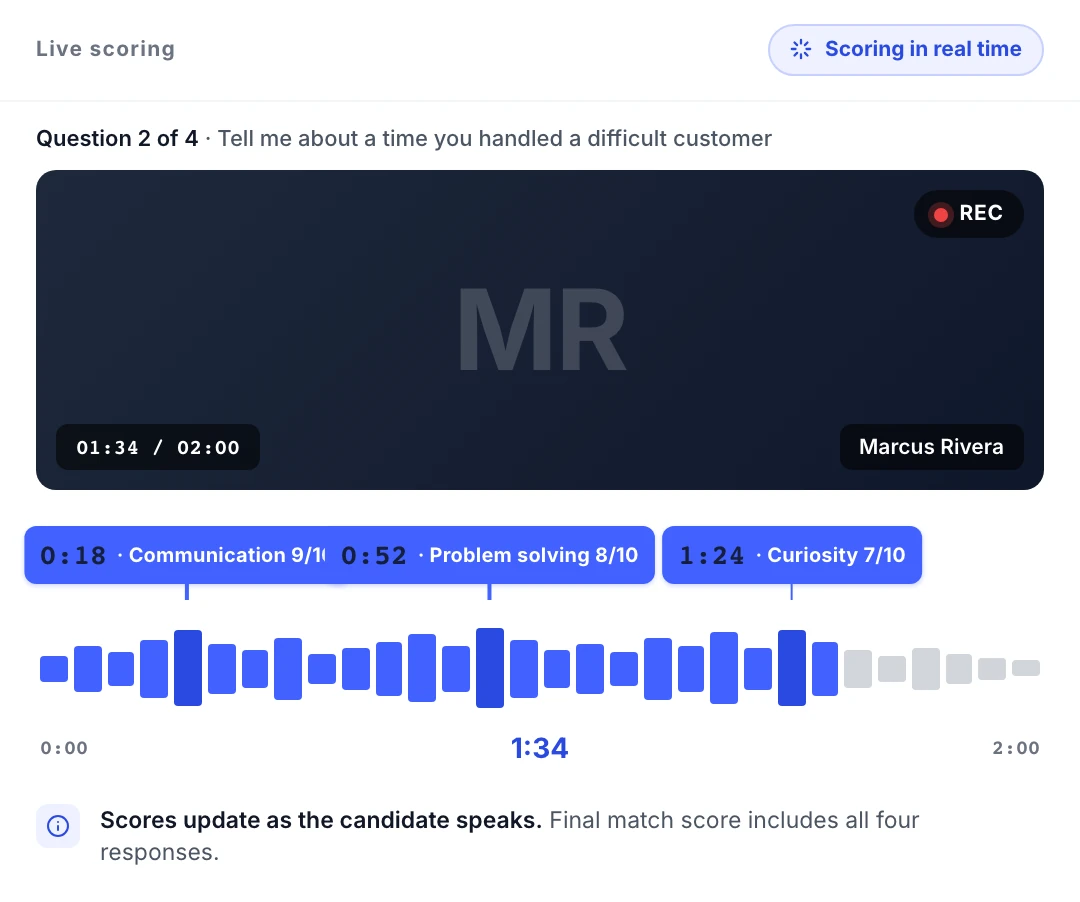Click the first waveform bar at 0:00
The width and height of the screenshot is (1080, 902).
pos(54,669)
